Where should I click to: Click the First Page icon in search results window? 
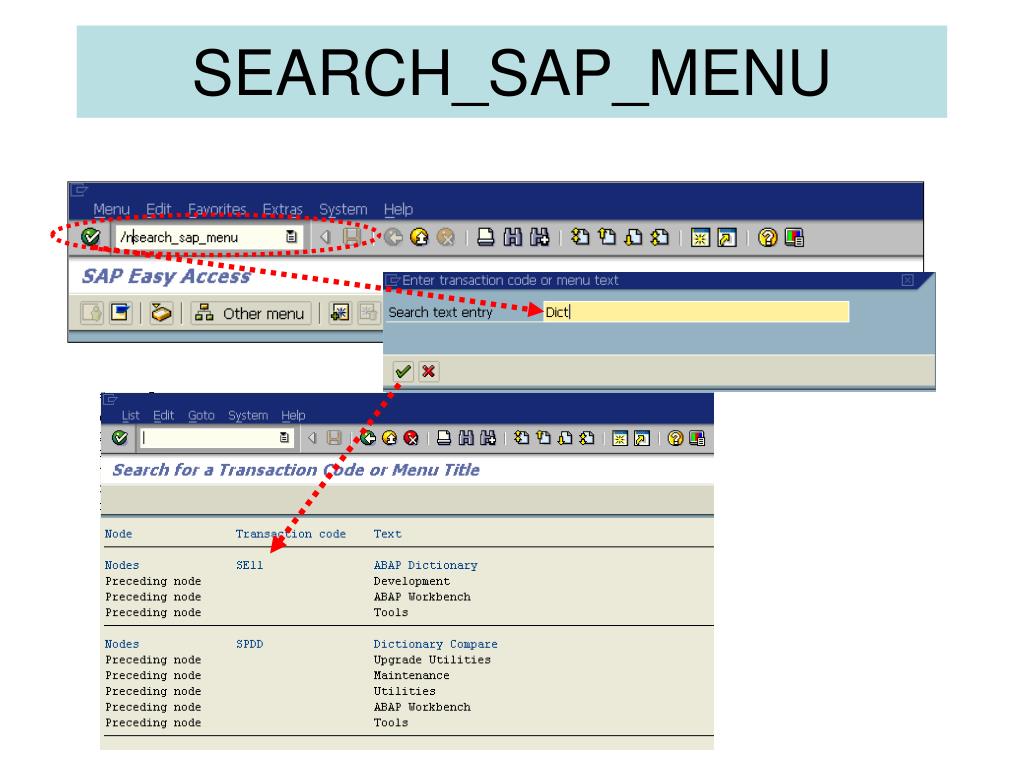tap(521, 438)
